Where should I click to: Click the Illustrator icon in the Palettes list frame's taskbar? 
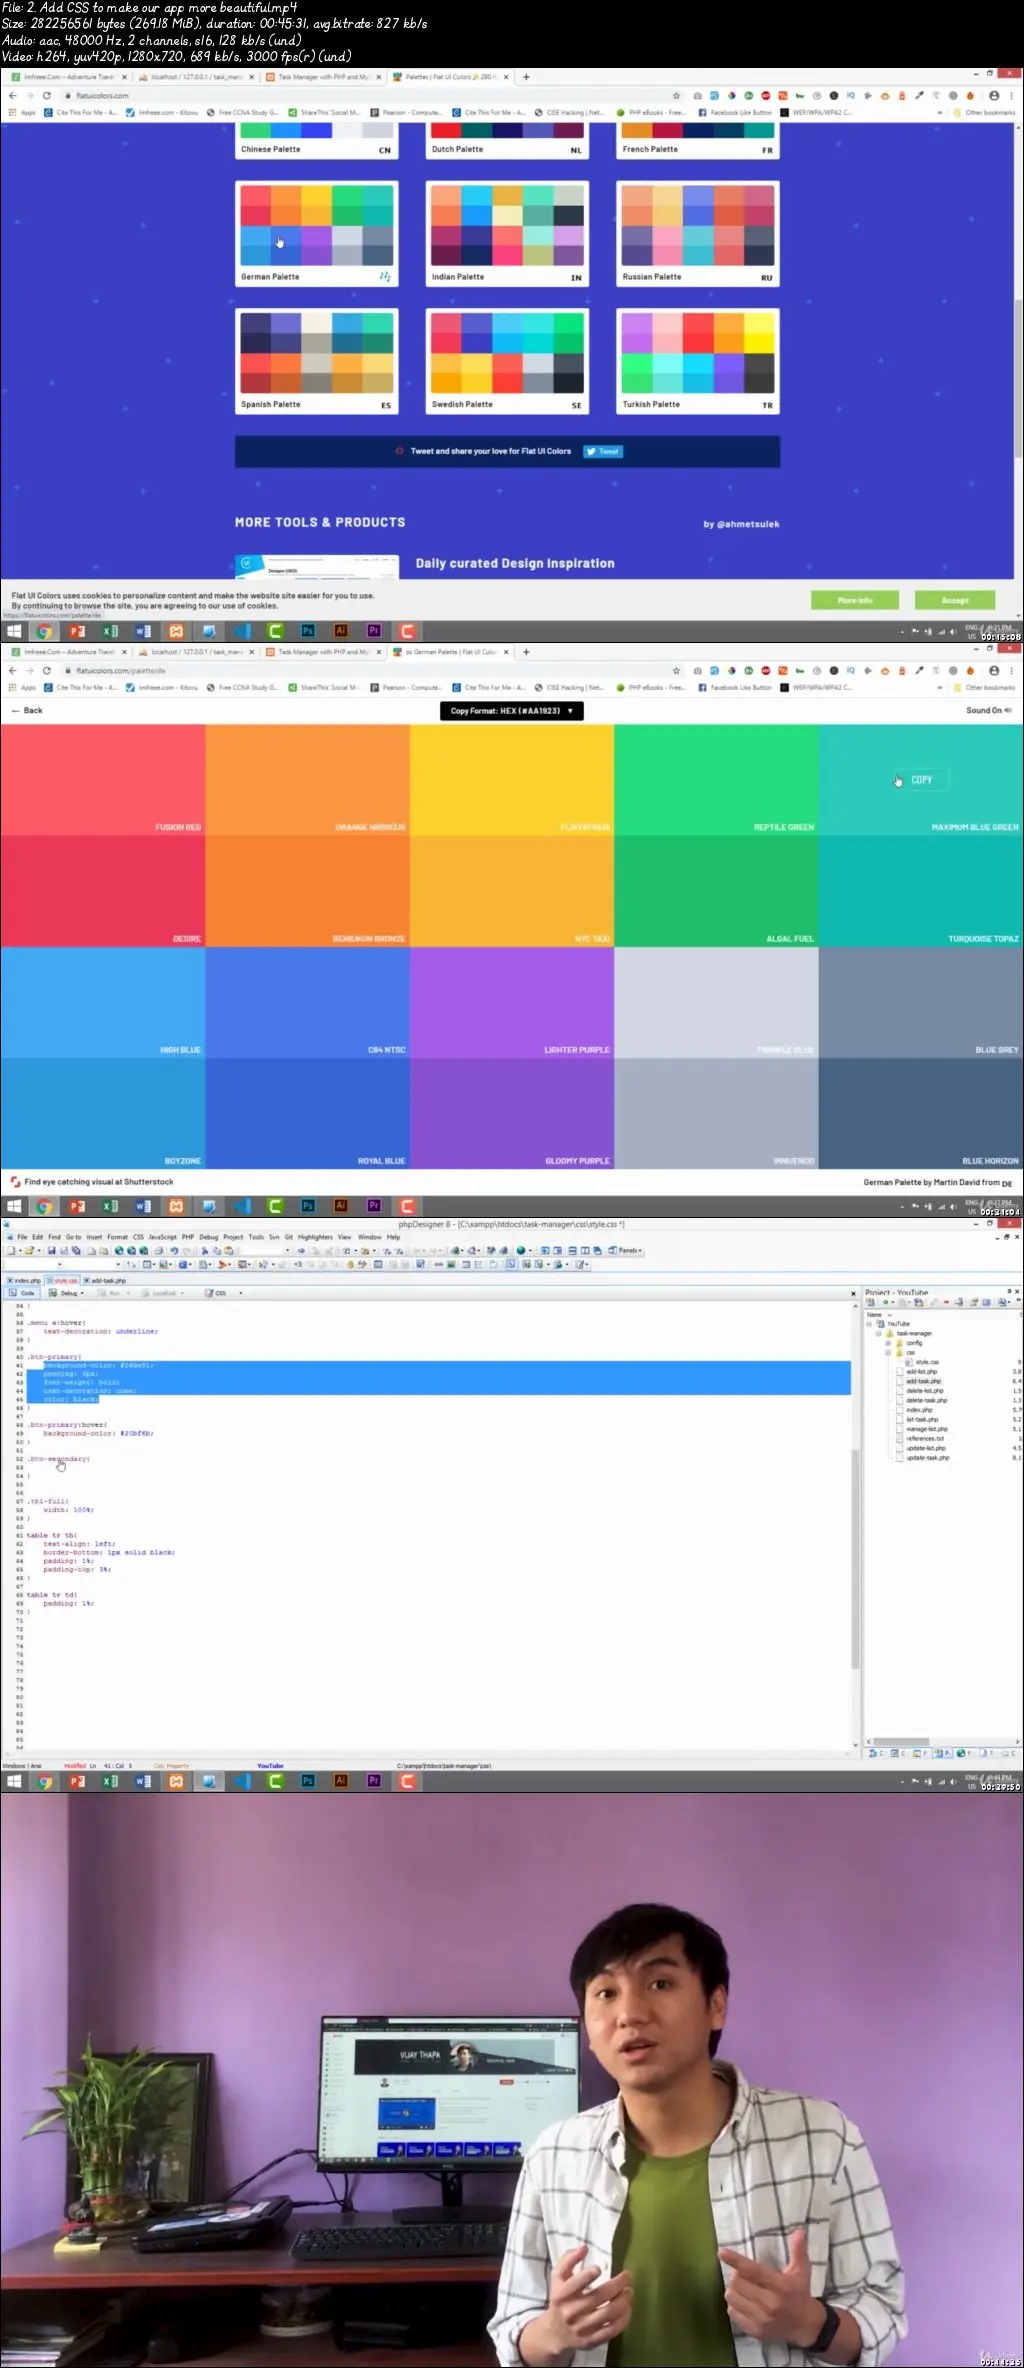pyautogui.click(x=341, y=631)
